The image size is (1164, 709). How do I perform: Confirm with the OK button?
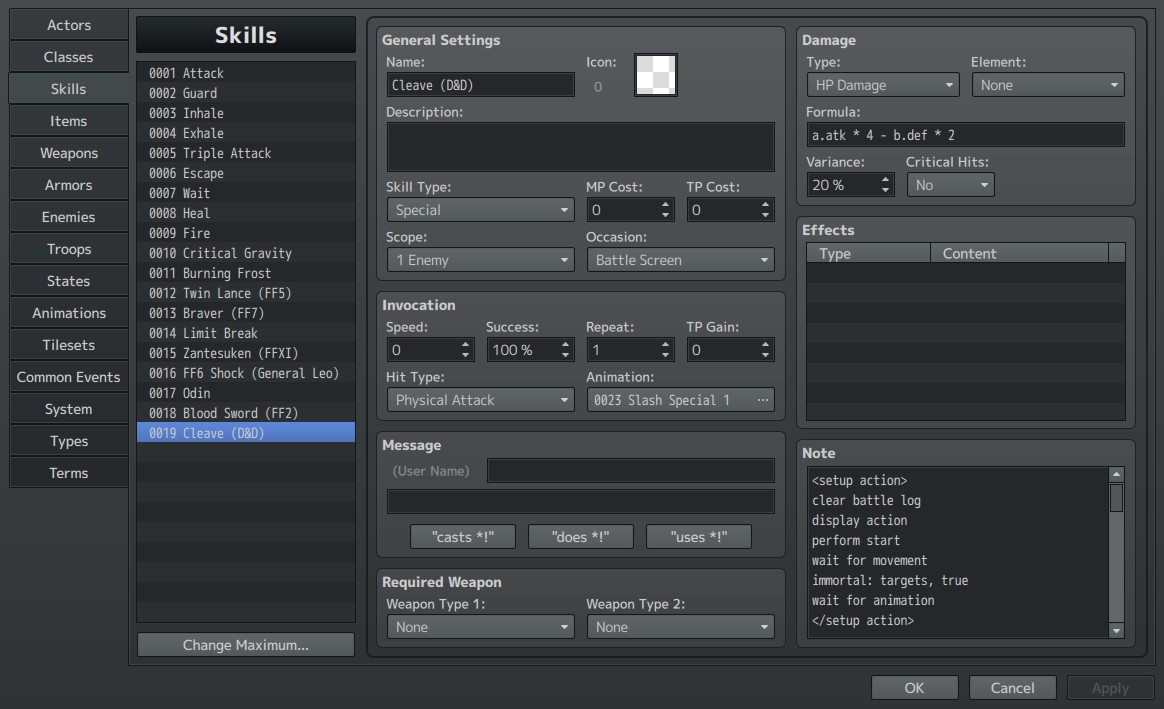click(915, 688)
